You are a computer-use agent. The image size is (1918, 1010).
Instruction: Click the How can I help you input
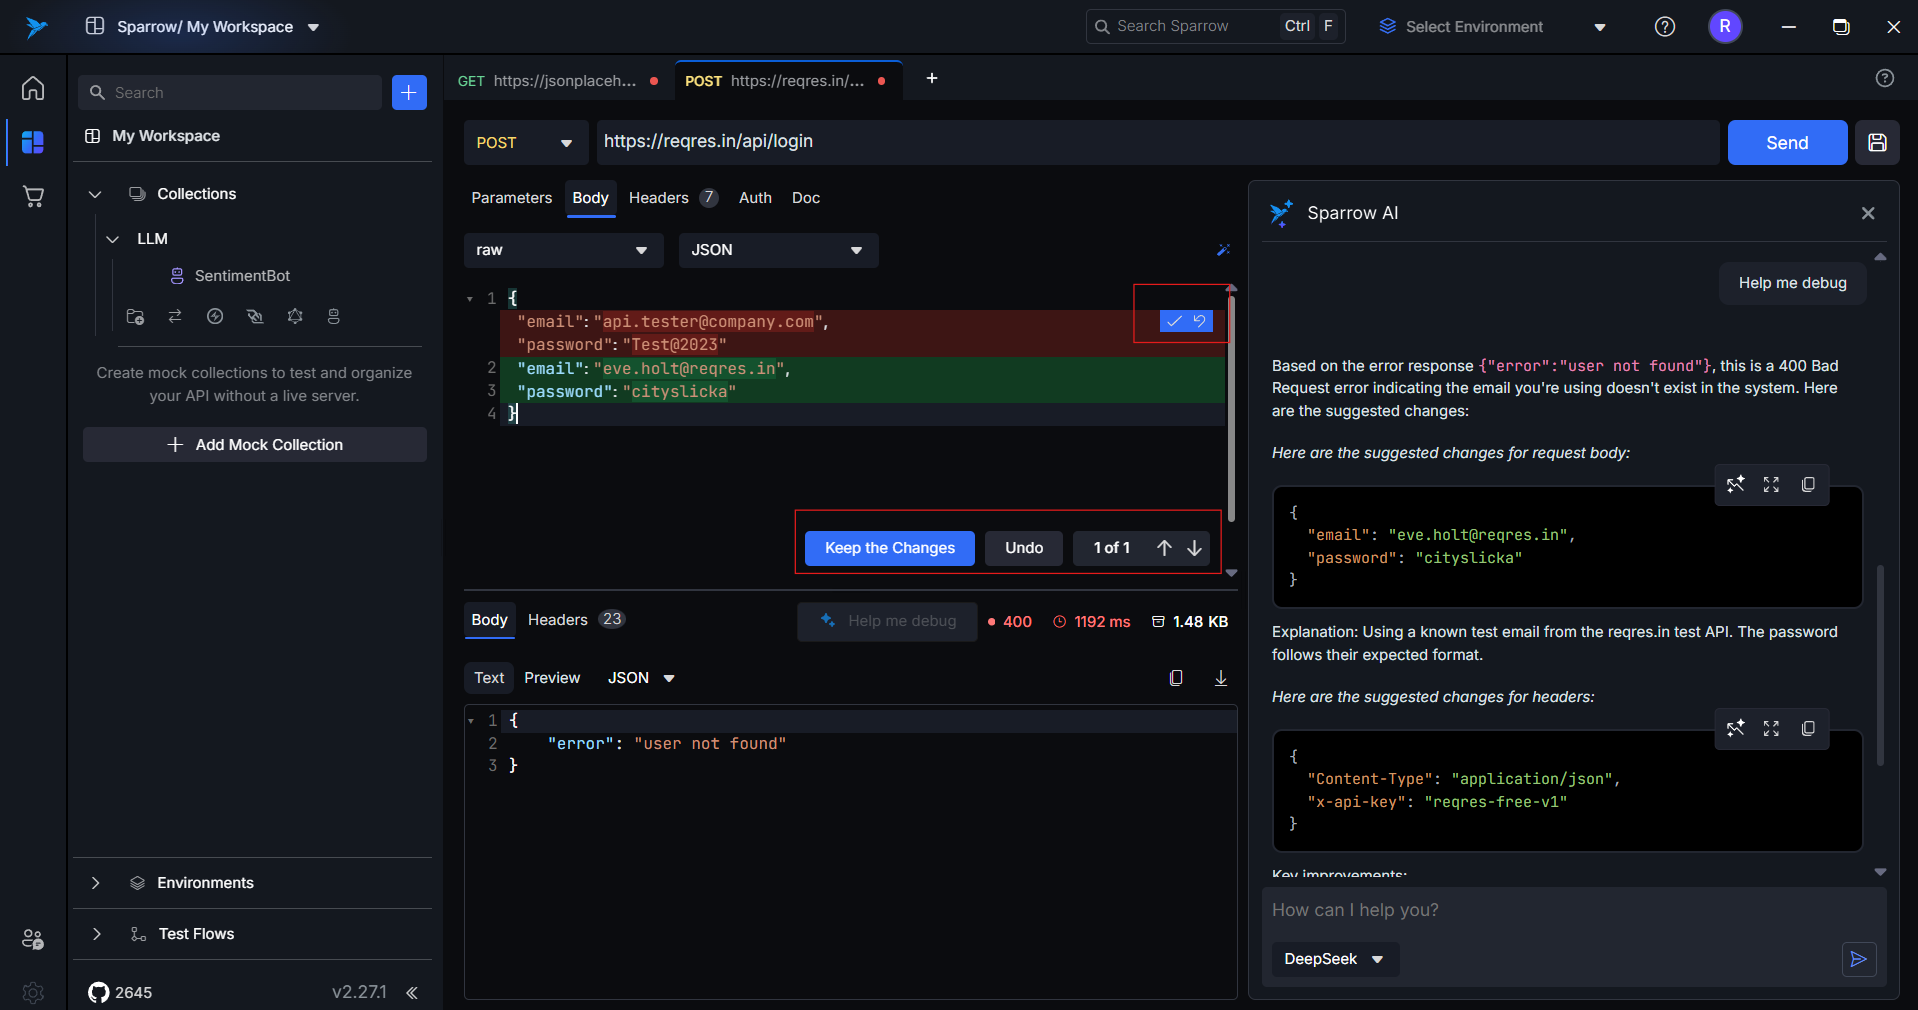point(1573,910)
